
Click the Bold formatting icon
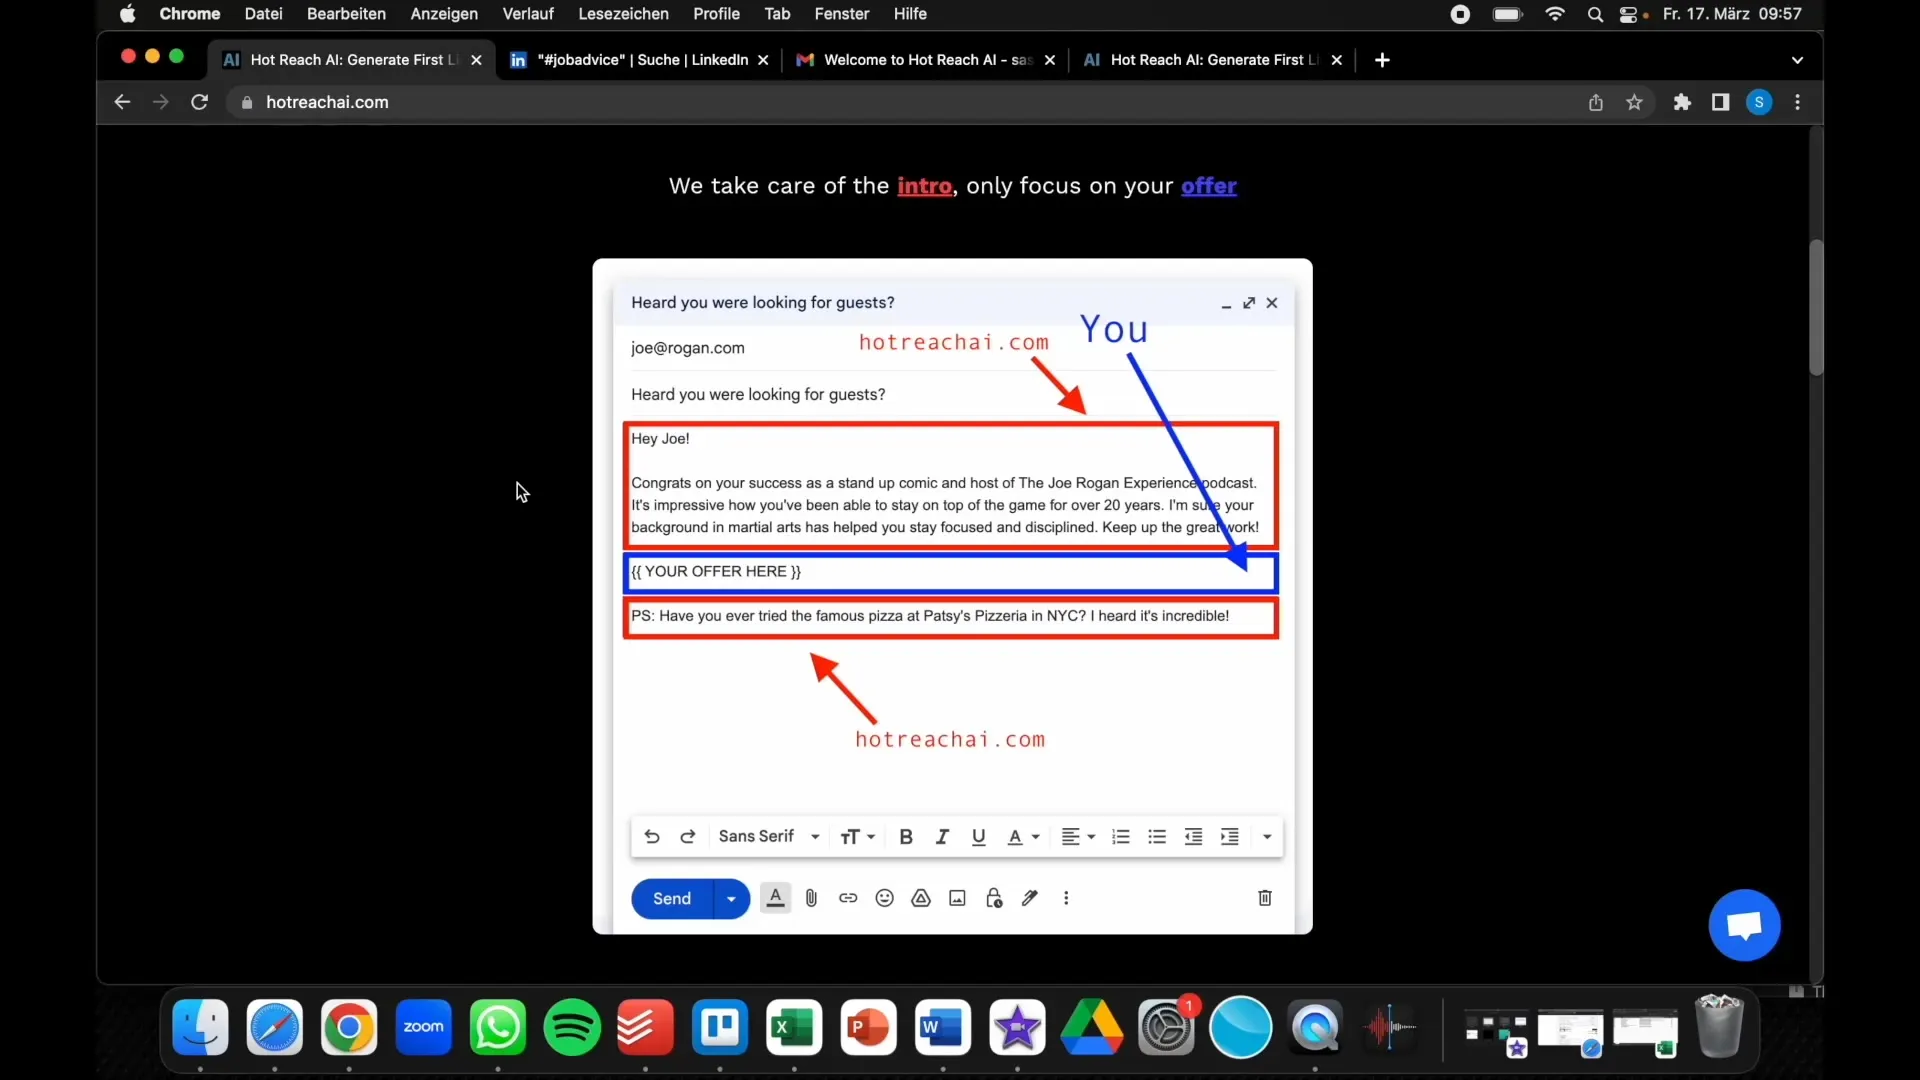(906, 836)
